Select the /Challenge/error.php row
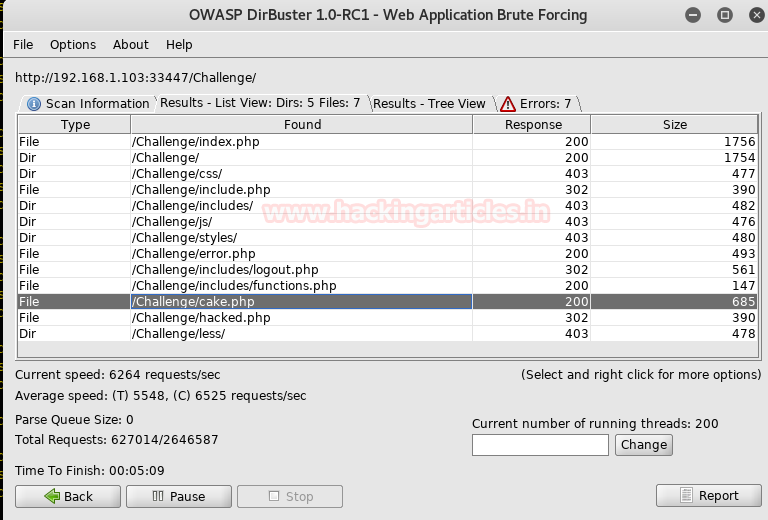768x520 pixels. coord(388,254)
